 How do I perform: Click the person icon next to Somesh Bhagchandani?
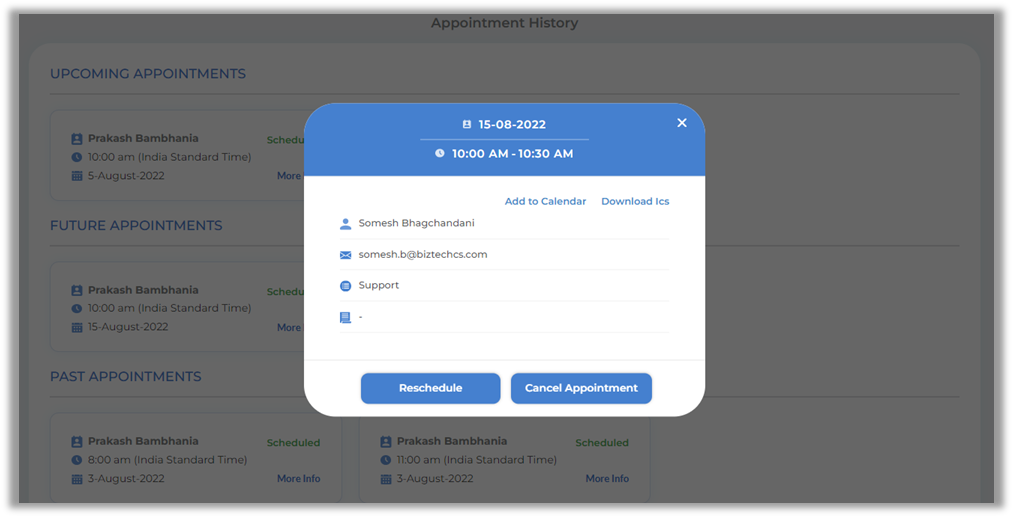tap(346, 224)
